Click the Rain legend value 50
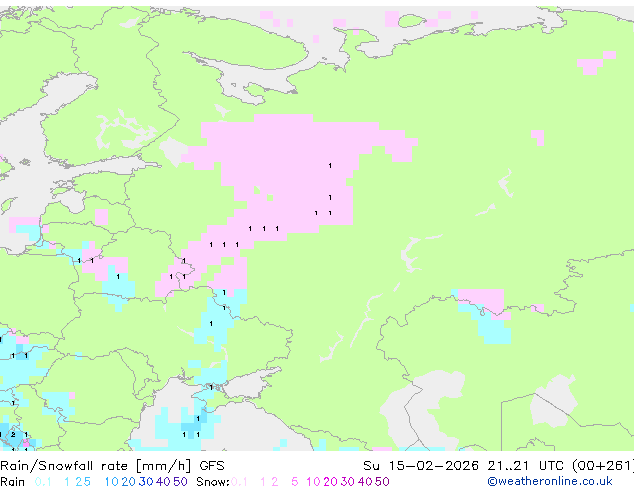This screenshot has width=634, height=490. click(180, 482)
